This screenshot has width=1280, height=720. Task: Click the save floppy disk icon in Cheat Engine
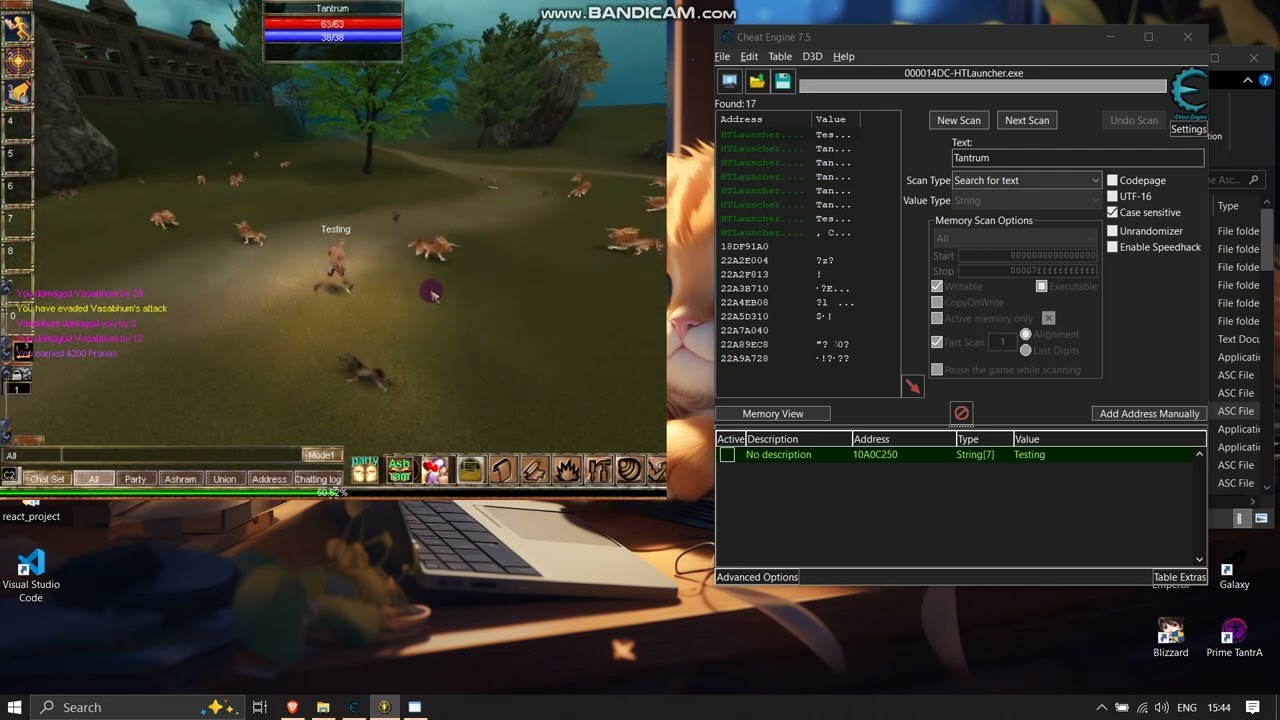[x=783, y=81]
